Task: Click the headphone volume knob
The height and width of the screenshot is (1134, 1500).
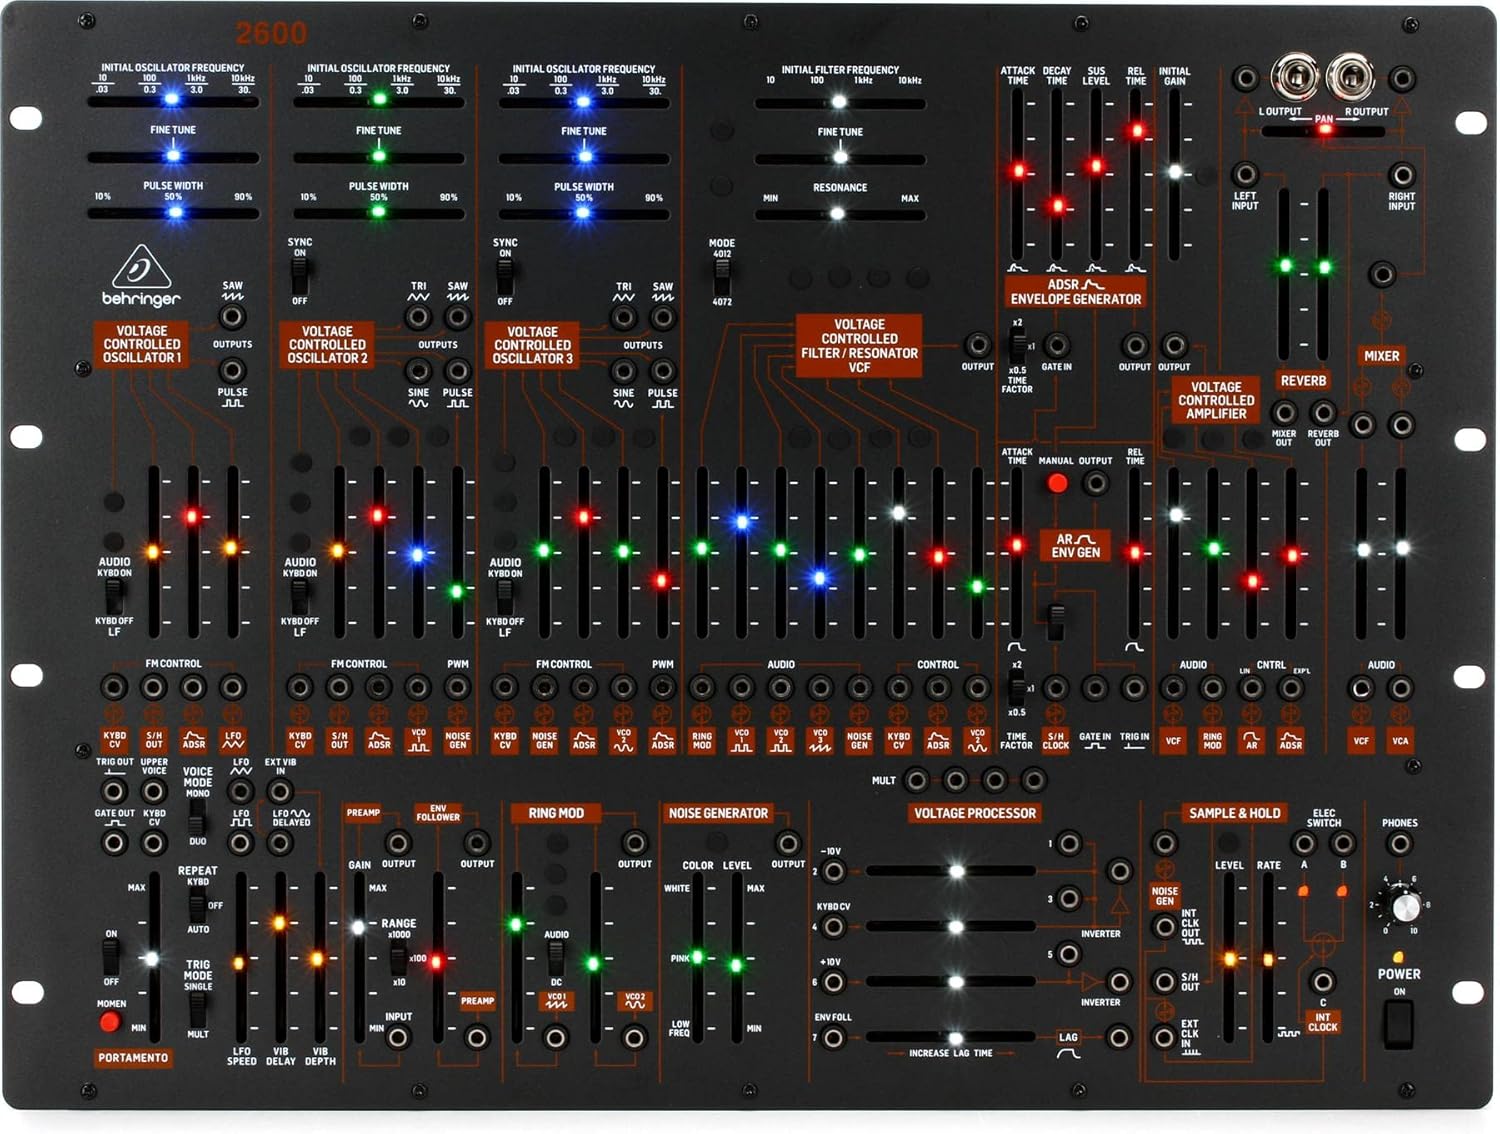Action: pyautogui.click(x=1407, y=907)
